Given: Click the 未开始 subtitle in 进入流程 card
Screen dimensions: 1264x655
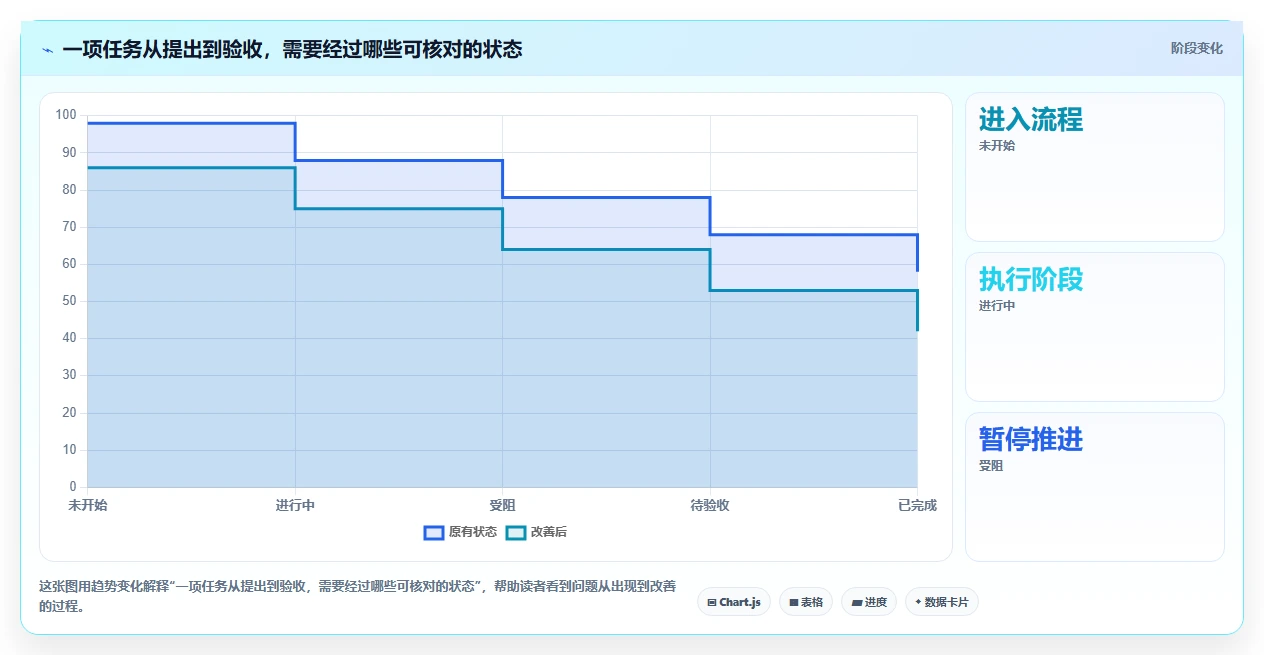Looking at the screenshot, I should point(997,146).
